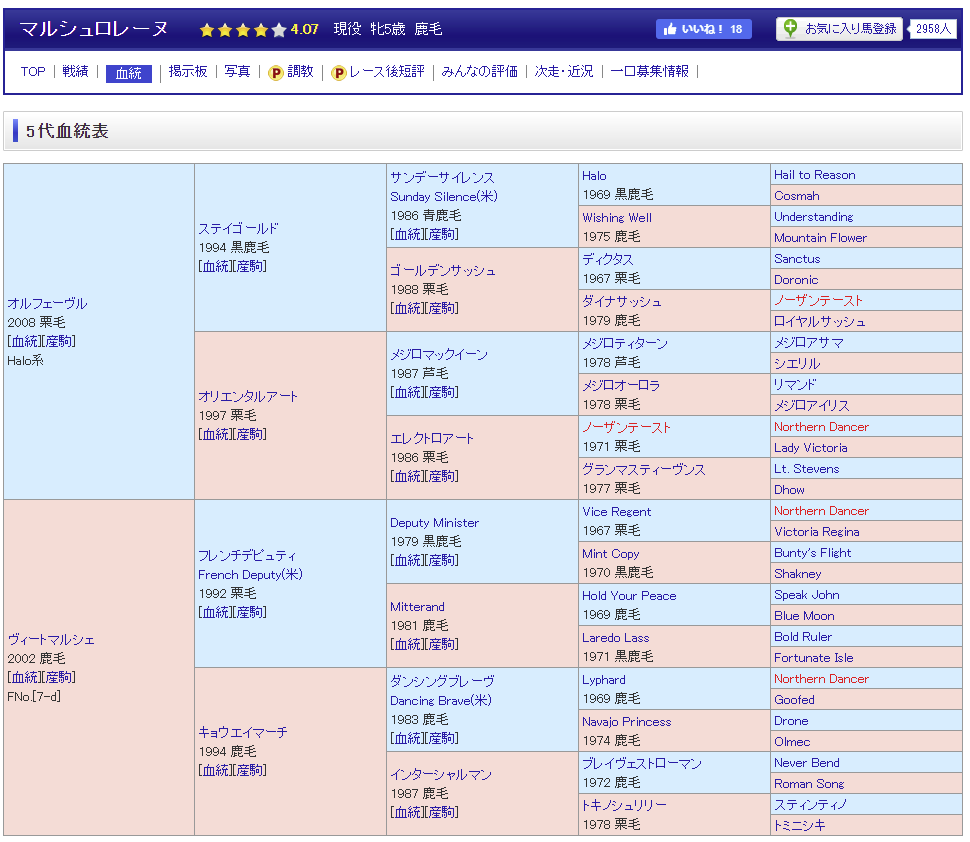
Task: Open the 調教 tab
Action: [x=300, y=72]
